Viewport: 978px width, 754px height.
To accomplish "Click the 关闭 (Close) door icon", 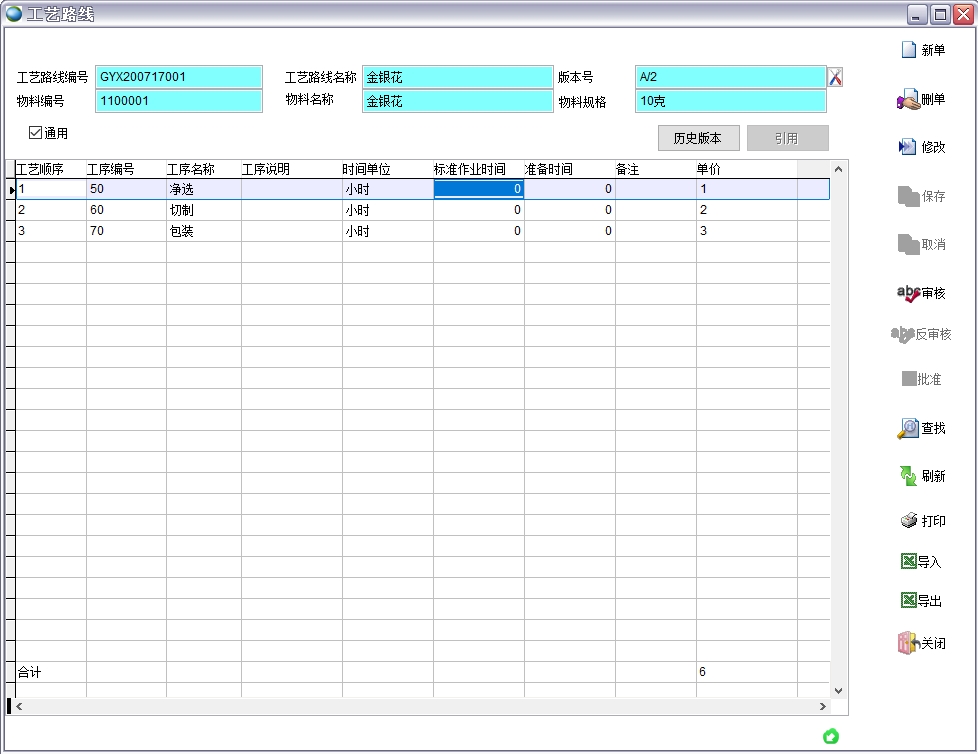I will click(908, 643).
